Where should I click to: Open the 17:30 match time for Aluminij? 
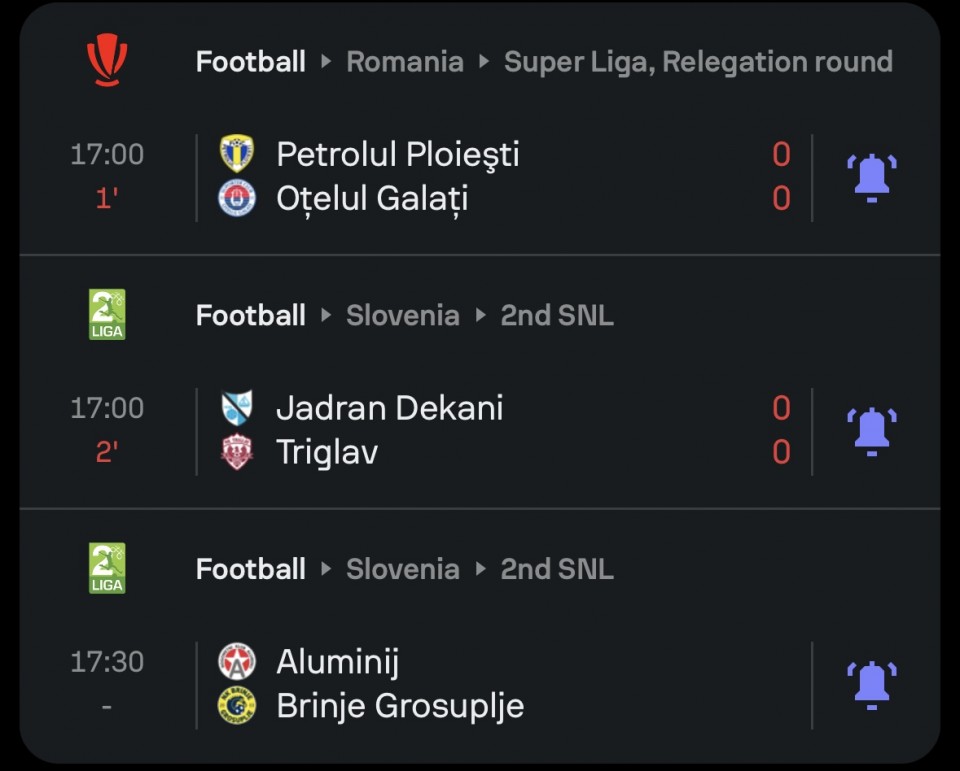pyautogui.click(x=107, y=662)
